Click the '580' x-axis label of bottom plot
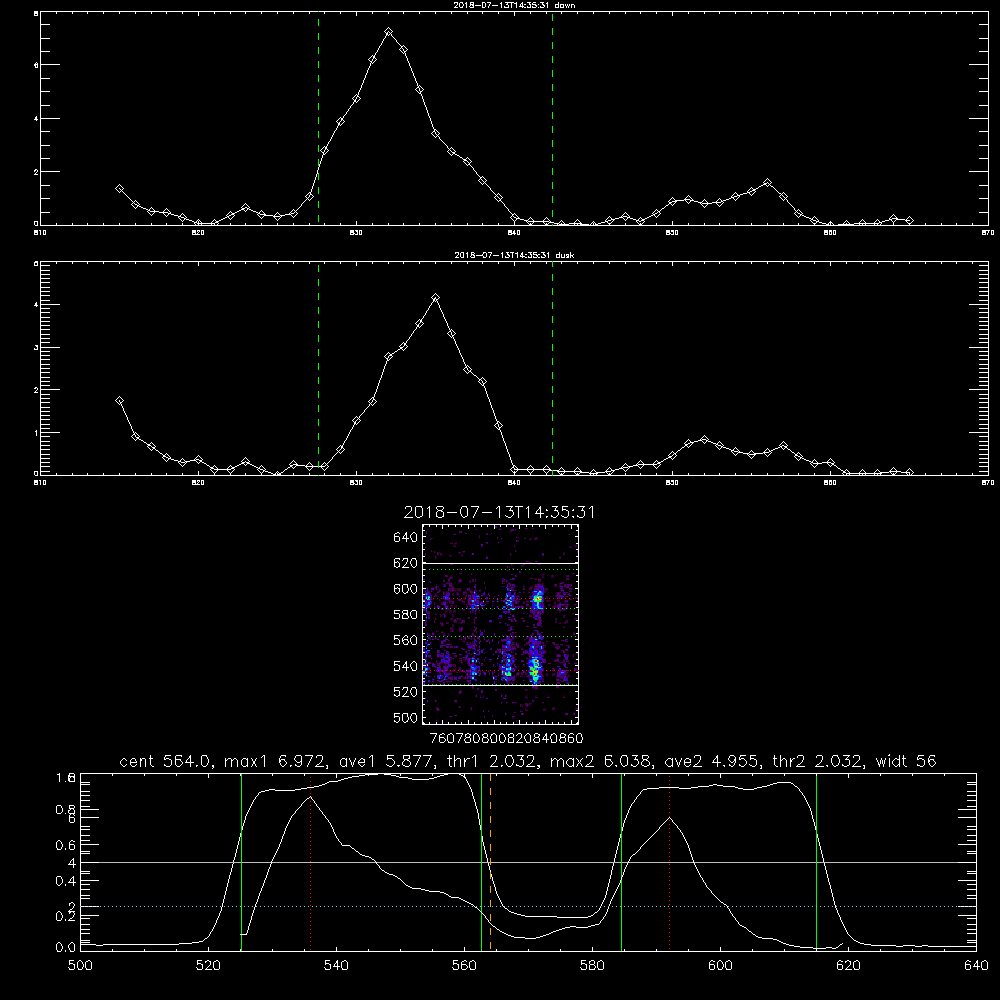 (592, 966)
